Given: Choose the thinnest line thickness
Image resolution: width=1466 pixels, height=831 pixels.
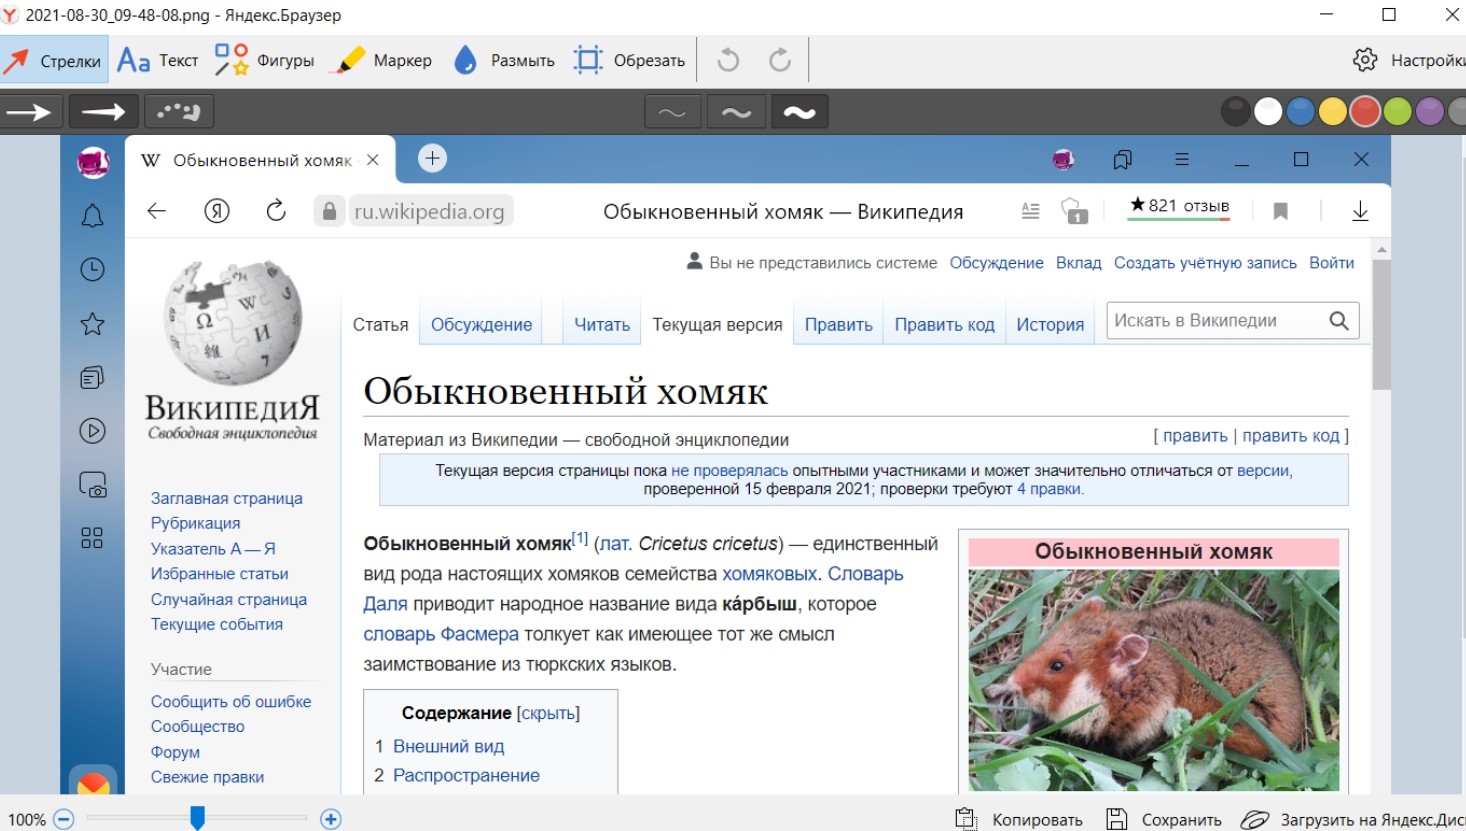Looking at the screenshot, I should tap(673, 112).
